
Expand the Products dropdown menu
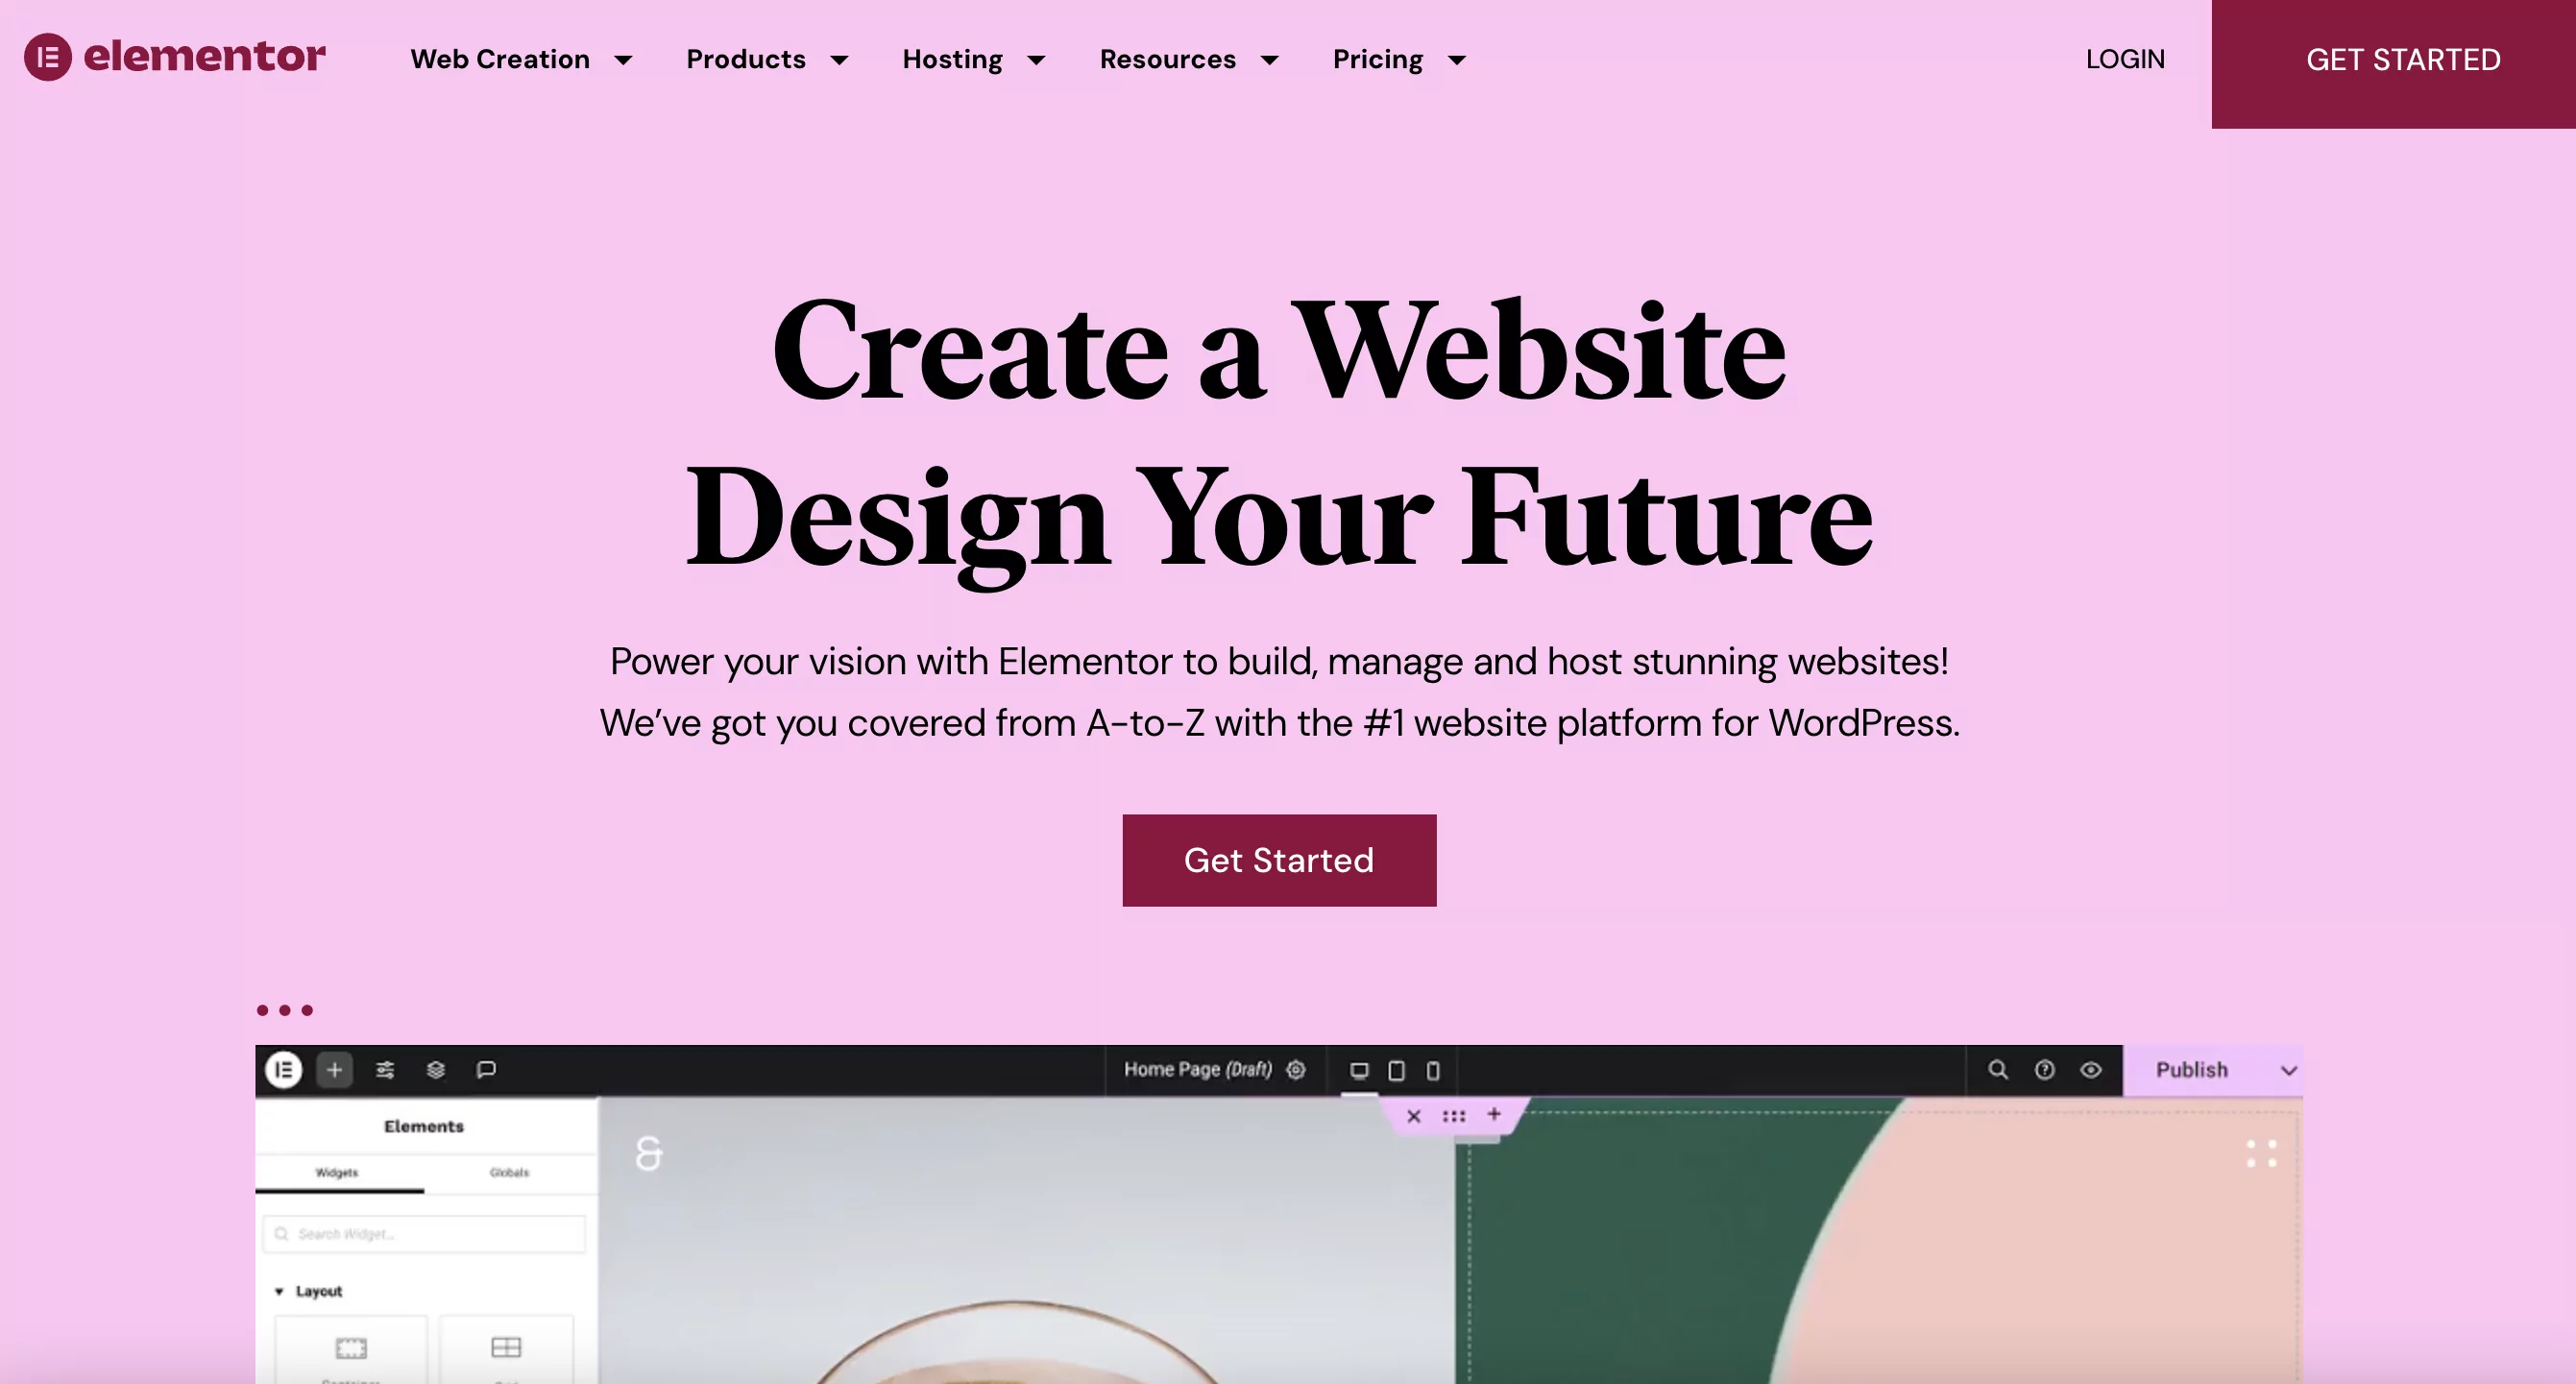click(x=766, y=60)
